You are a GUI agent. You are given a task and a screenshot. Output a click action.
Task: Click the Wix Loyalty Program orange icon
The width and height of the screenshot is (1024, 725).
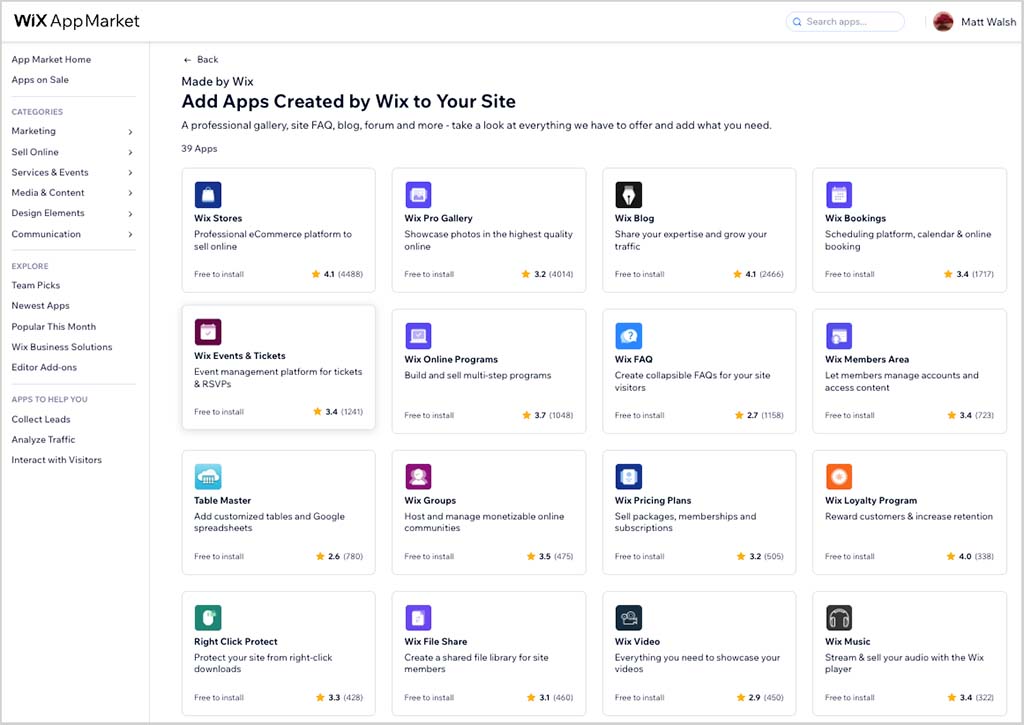tap(839, 477)
